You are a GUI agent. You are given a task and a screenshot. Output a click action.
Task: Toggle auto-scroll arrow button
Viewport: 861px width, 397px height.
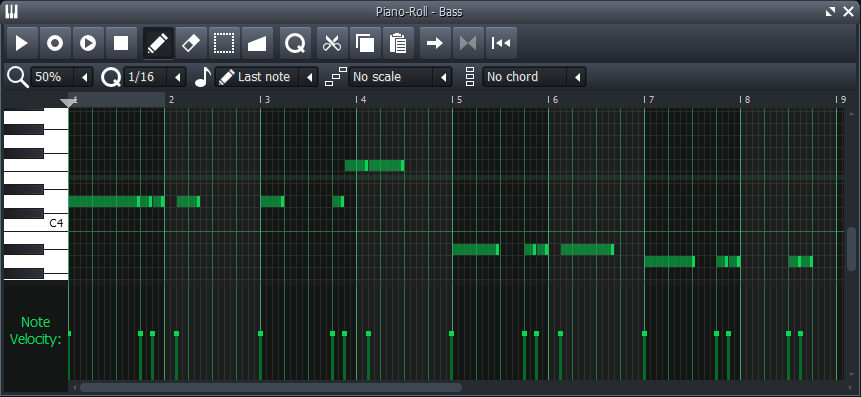pos(435,43)
